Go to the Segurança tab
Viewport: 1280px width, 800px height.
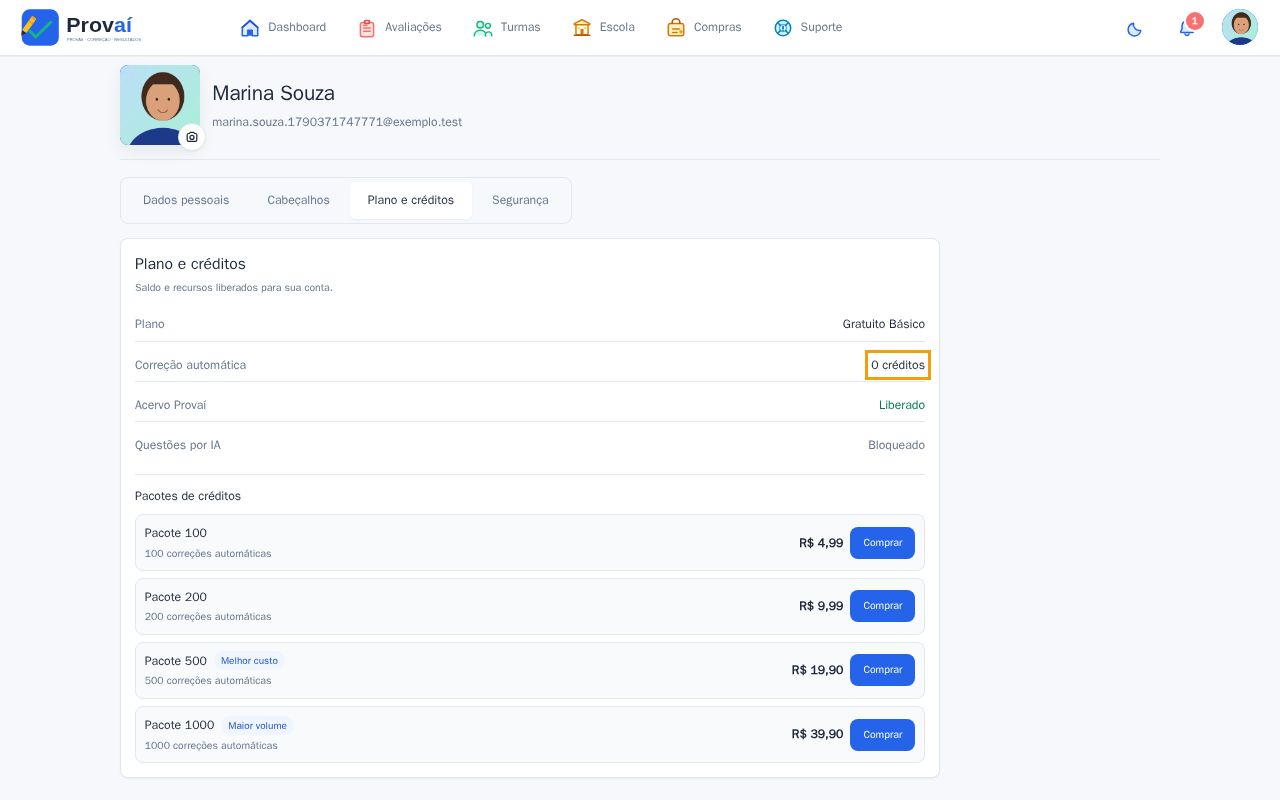coord(520,200)
